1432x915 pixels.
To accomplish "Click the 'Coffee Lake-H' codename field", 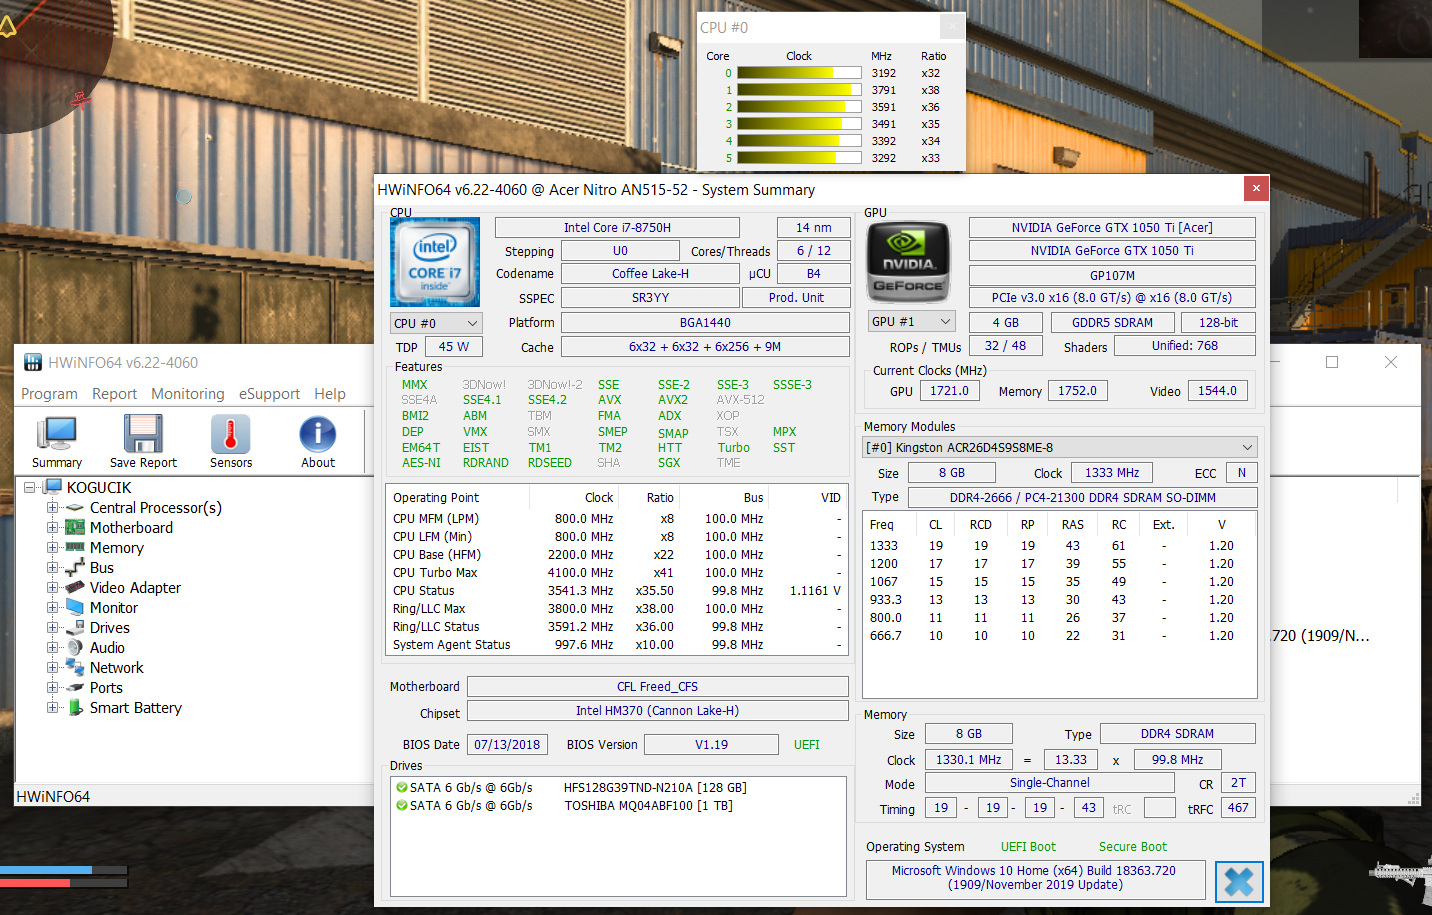I will coord(650,274).
